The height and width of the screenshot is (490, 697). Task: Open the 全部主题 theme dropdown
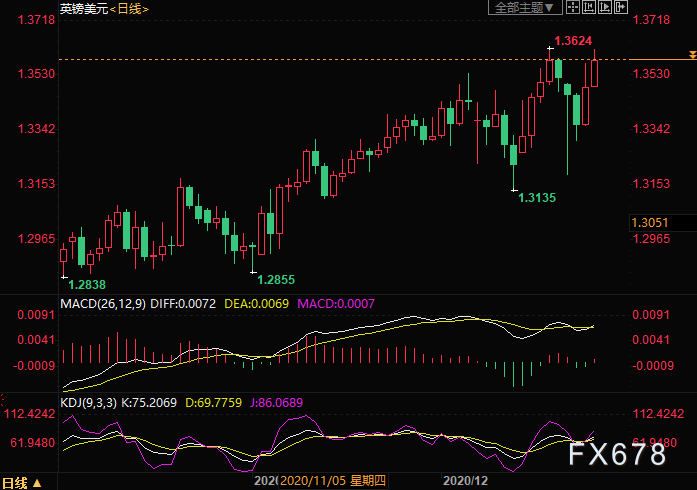[x=519, y=8]
